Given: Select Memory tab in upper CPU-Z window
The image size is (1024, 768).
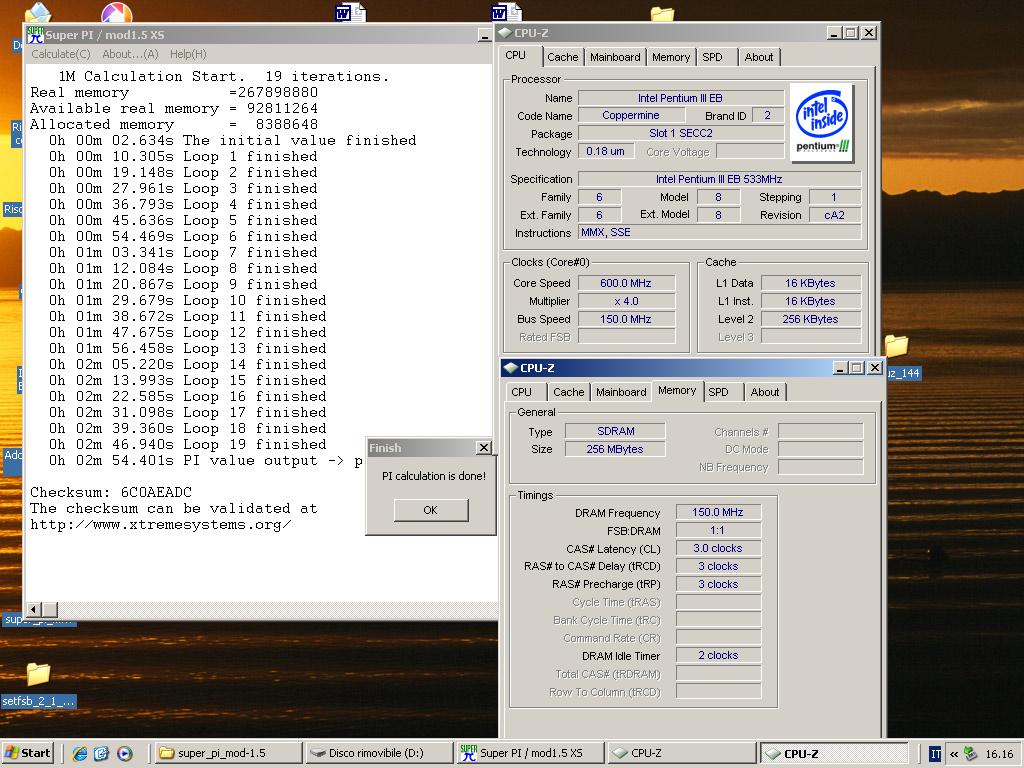Looking at the screenshot, I should click(671, 57).
